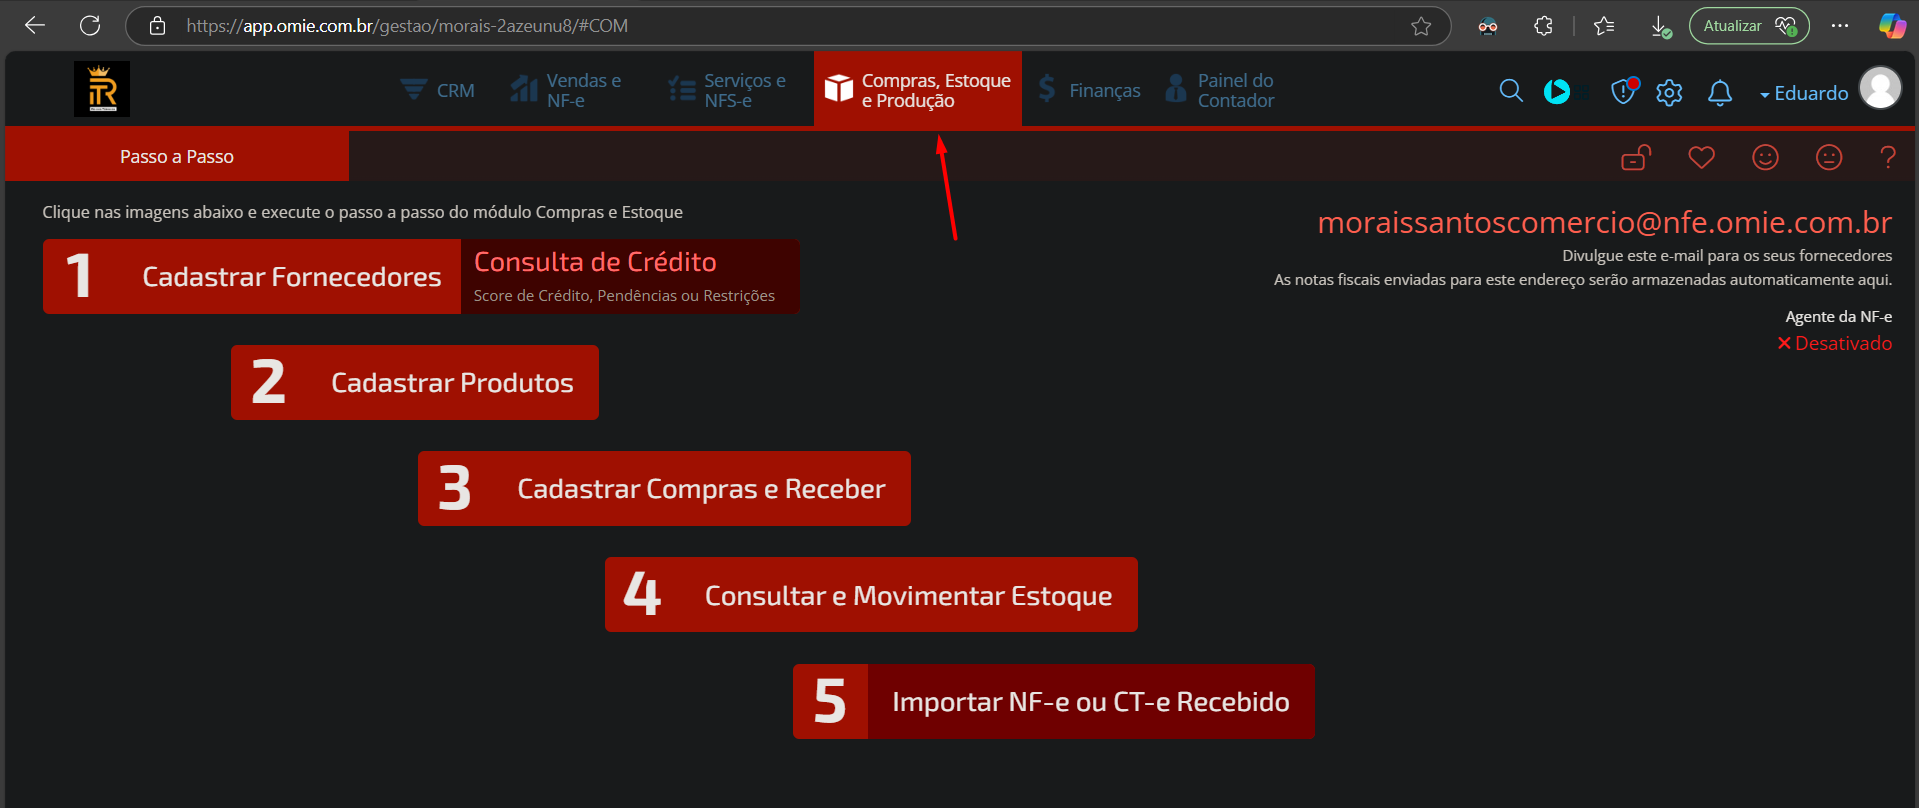Click the neutral face feedback icon
Image resolution: width=1919 pixels, height=808 pixels.
click(1829, 157)
